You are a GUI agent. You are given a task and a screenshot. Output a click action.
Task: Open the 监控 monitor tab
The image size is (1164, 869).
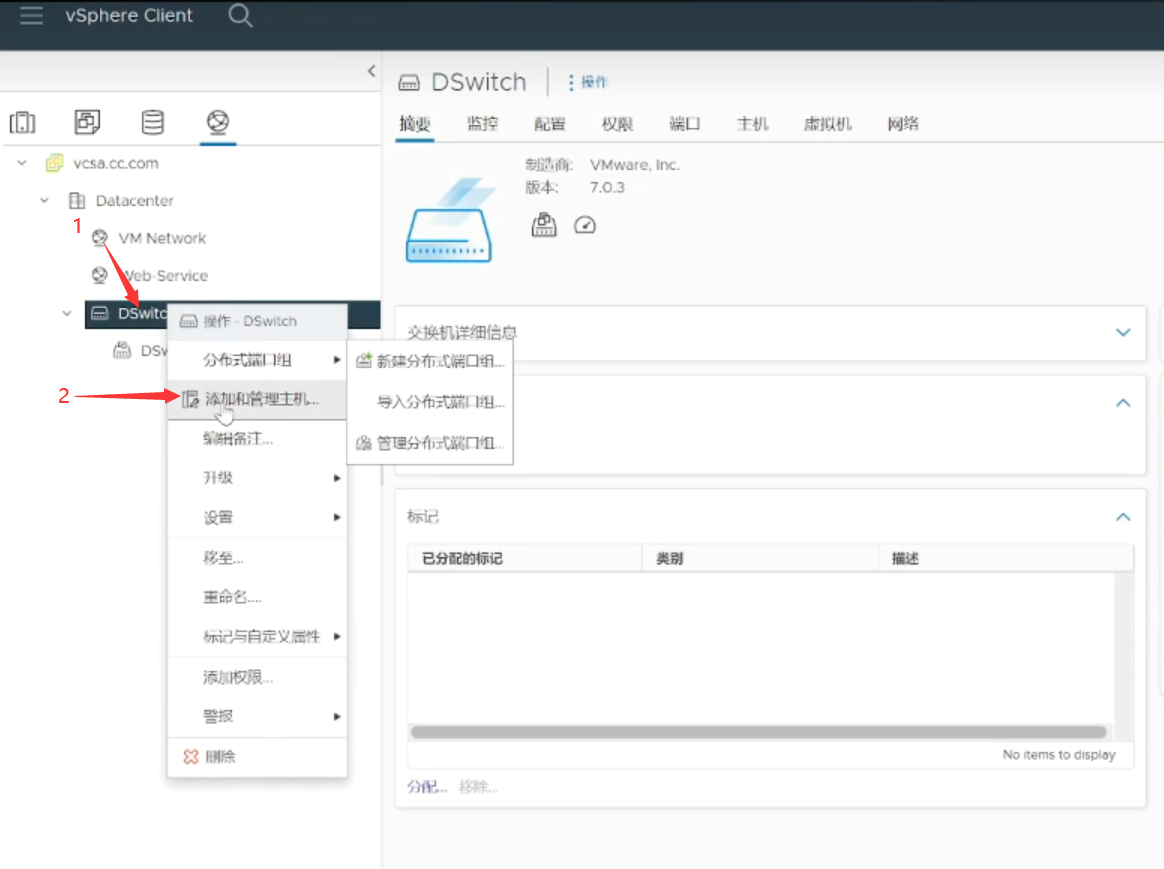click(483, 124)
